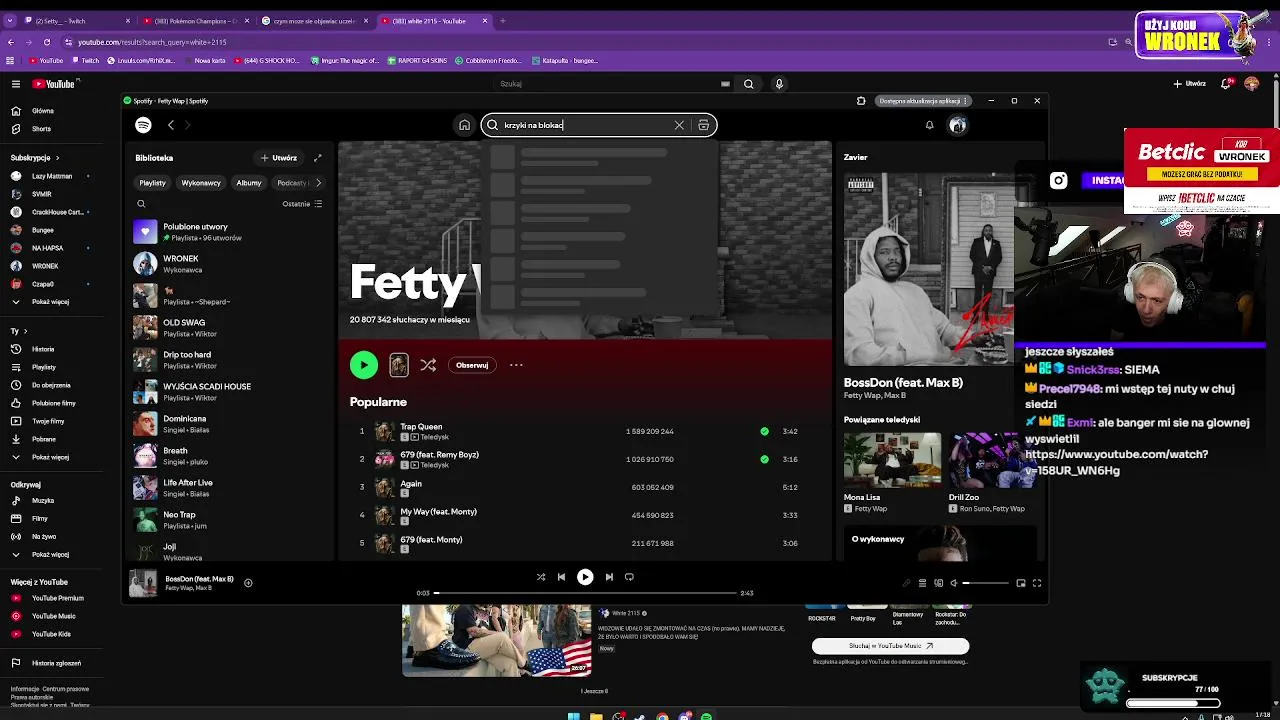Skip to next track in player bar
The image size is (1280, 720).
(609, 577)
